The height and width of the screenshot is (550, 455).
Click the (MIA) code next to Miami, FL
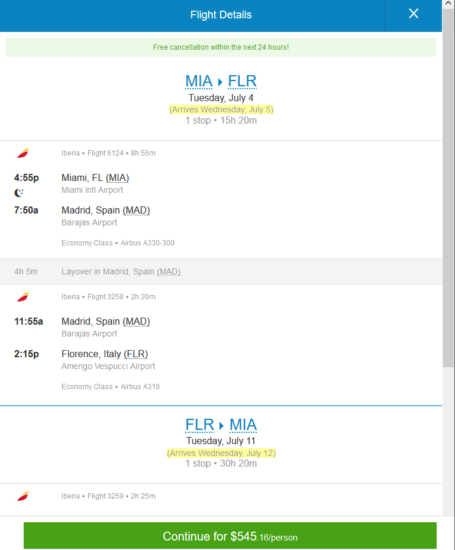117,178
